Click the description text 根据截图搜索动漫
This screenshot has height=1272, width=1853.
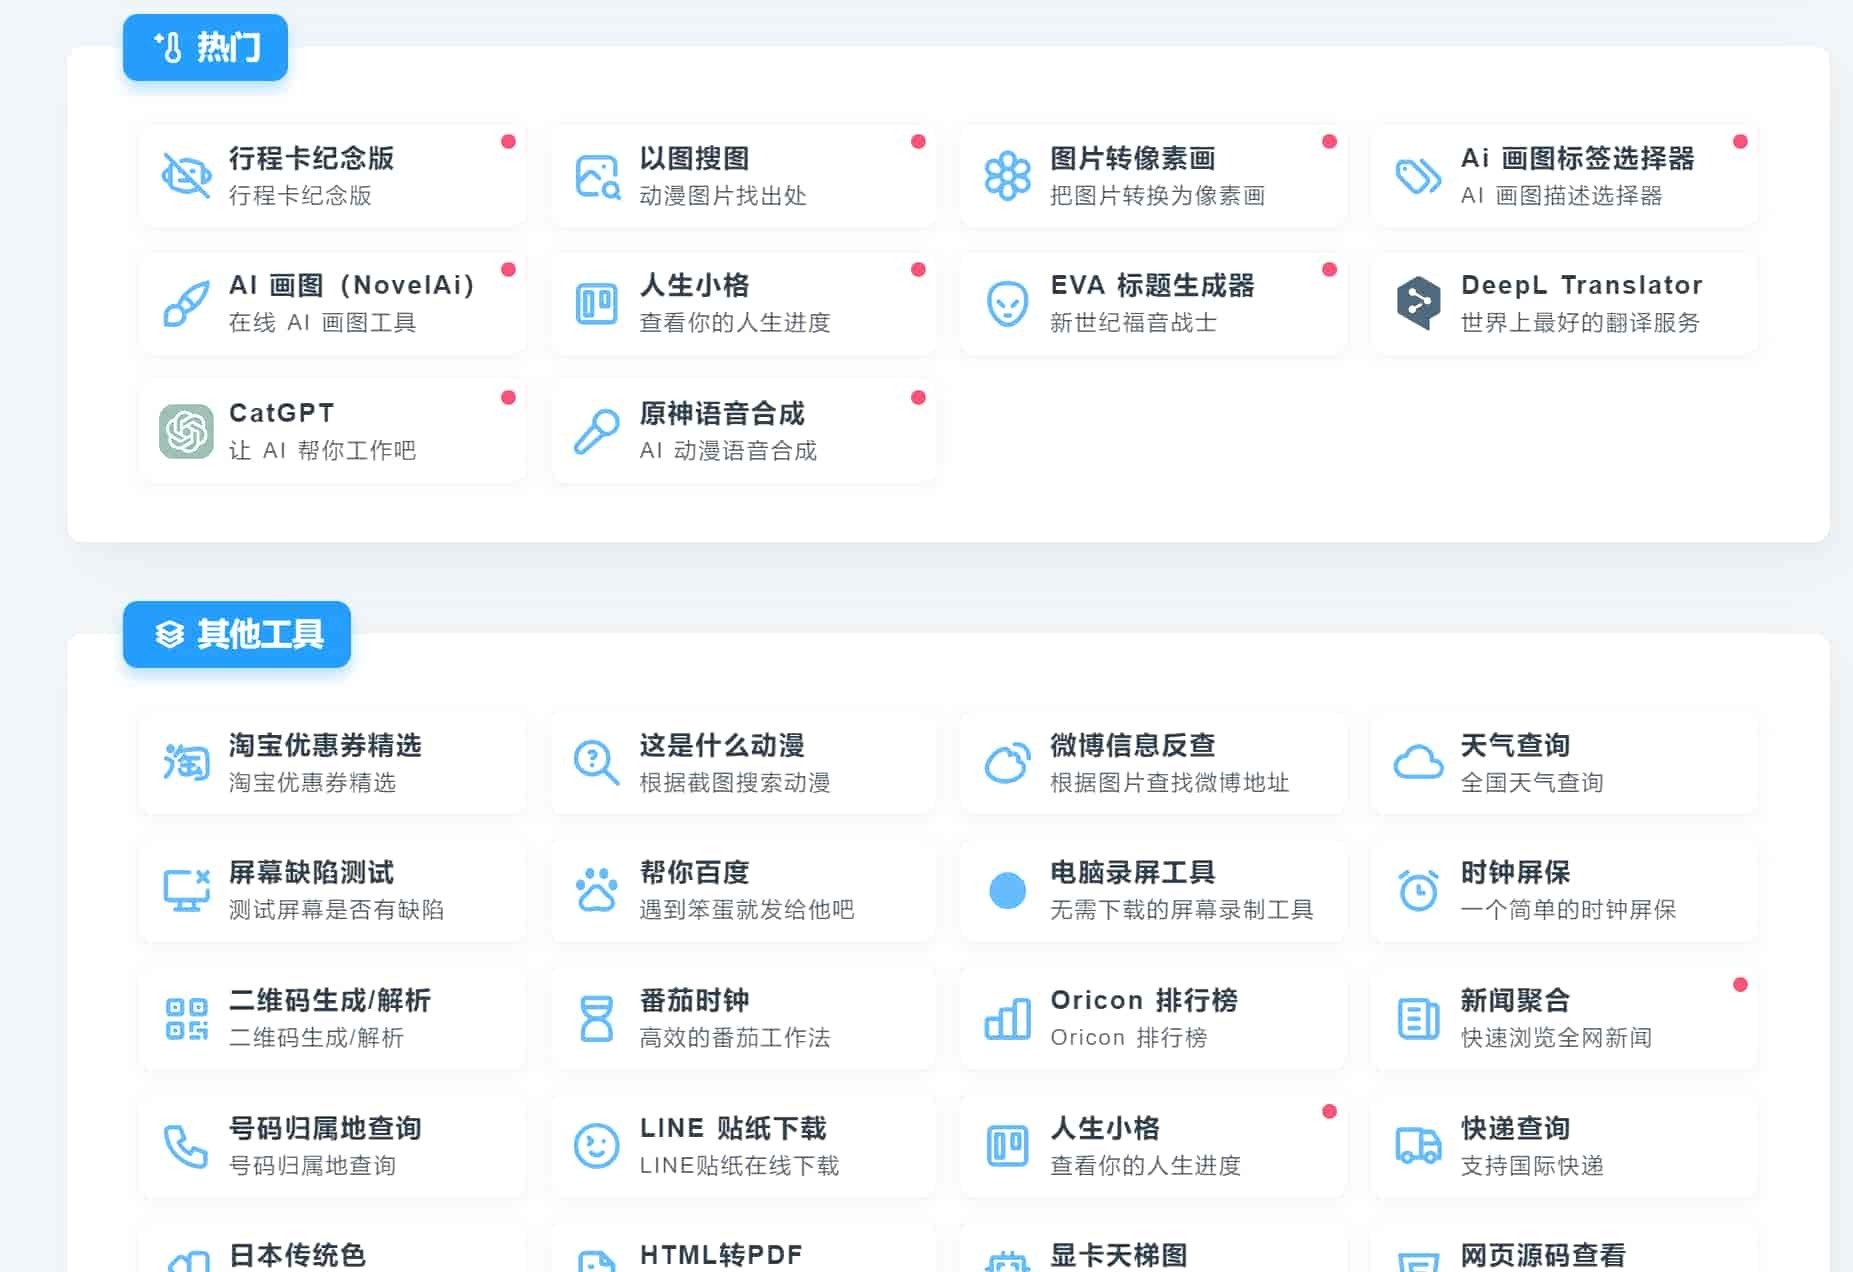coord(735,782)
